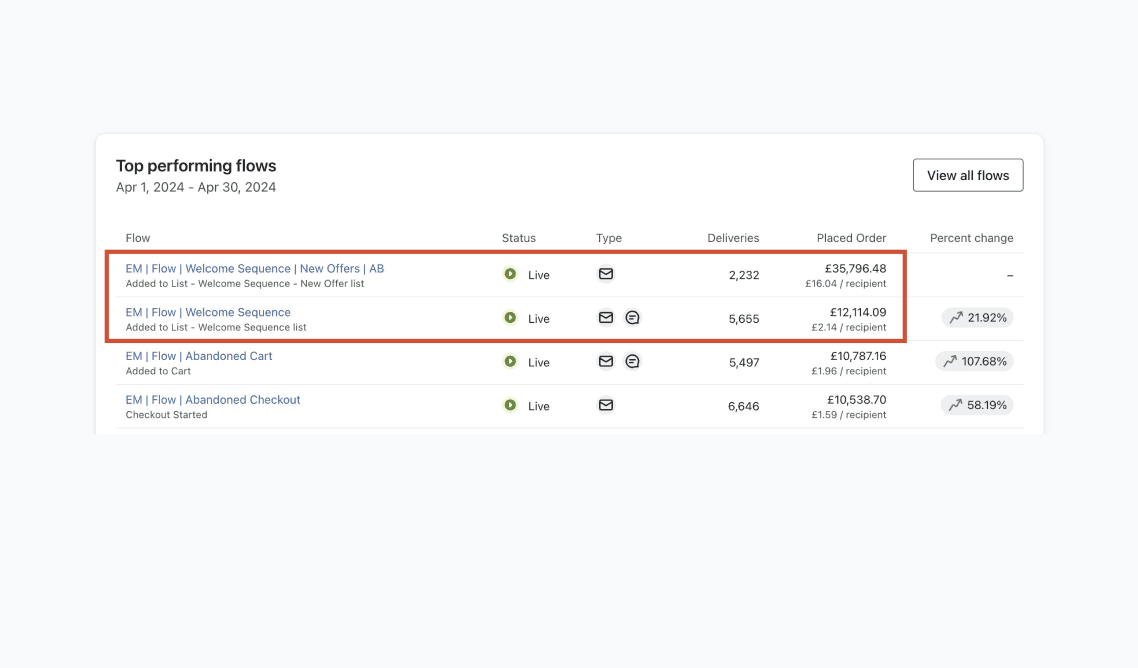Click the 21.92% percent change badge

click(x=977, y=318)
